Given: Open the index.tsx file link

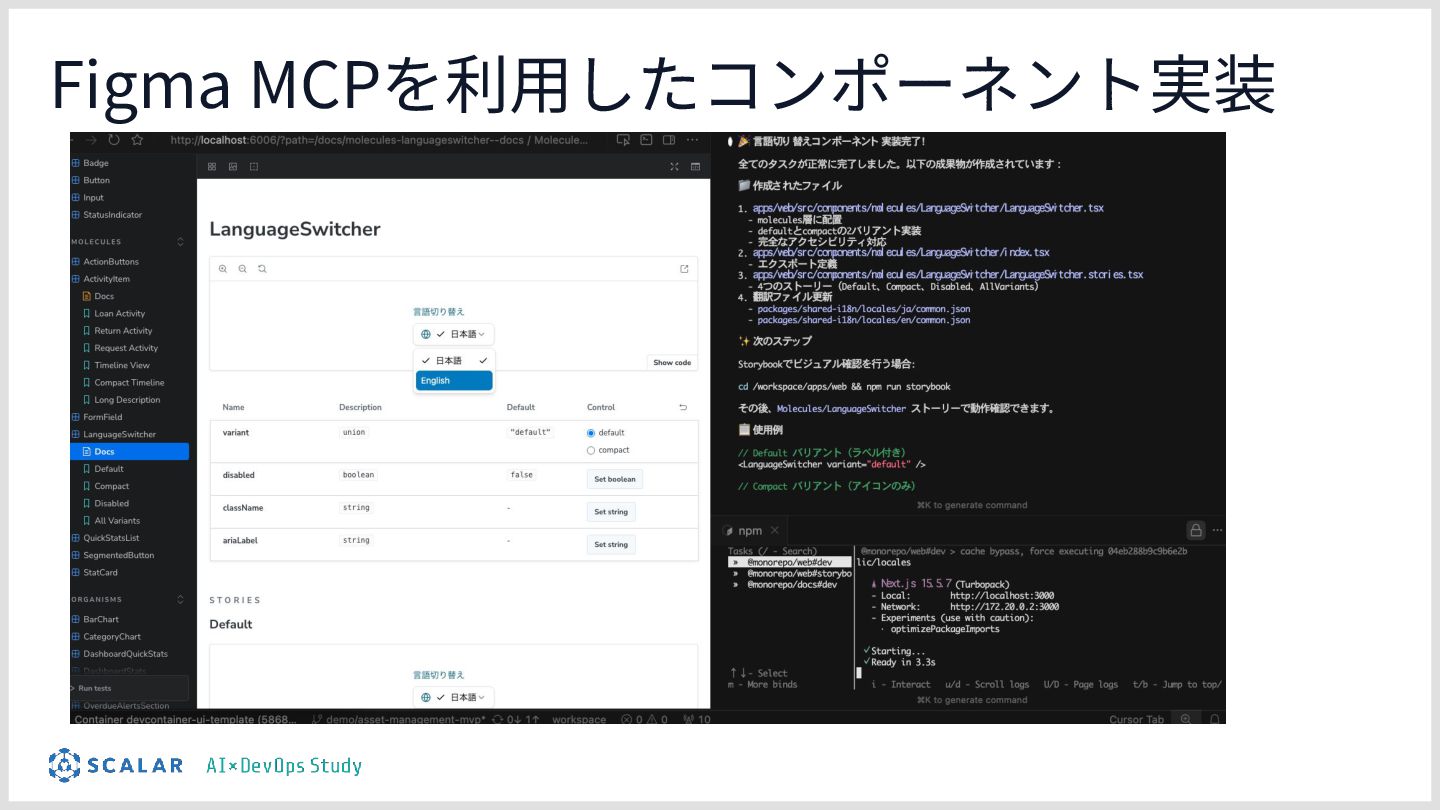Looking at the screenshot, I should coord(901,253).
